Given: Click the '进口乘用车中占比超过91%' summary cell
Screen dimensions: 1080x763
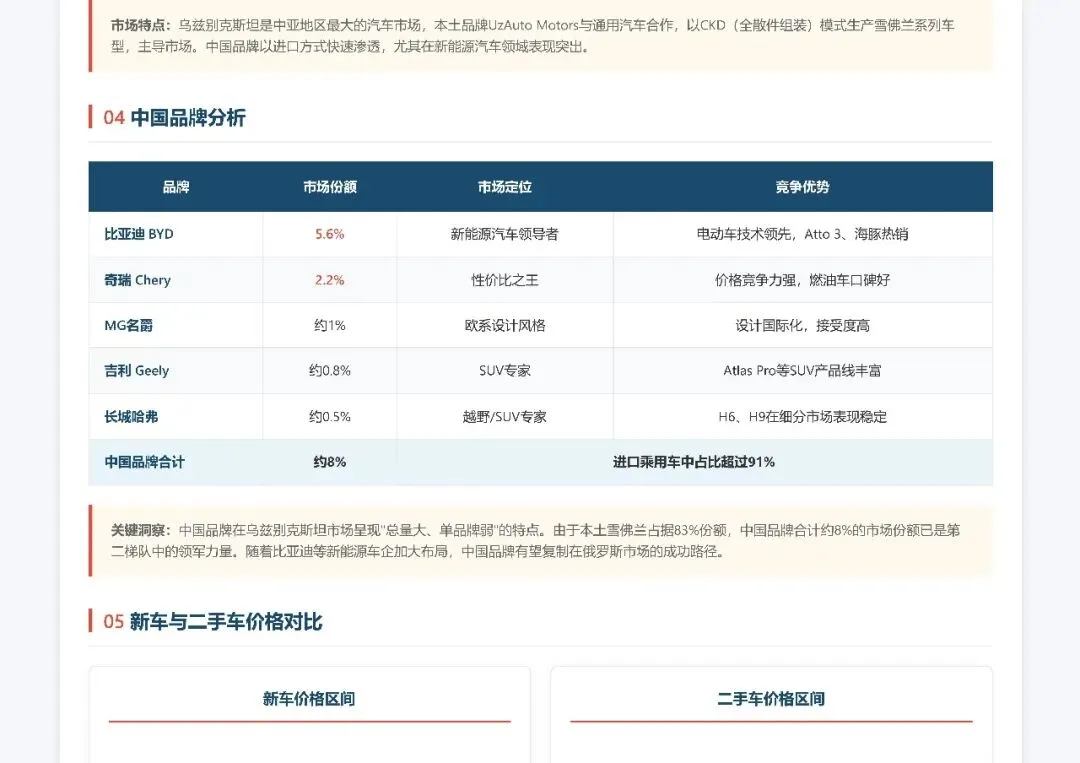Looking at the screenshot, I should pyautogui.click(x=694, y=462).
